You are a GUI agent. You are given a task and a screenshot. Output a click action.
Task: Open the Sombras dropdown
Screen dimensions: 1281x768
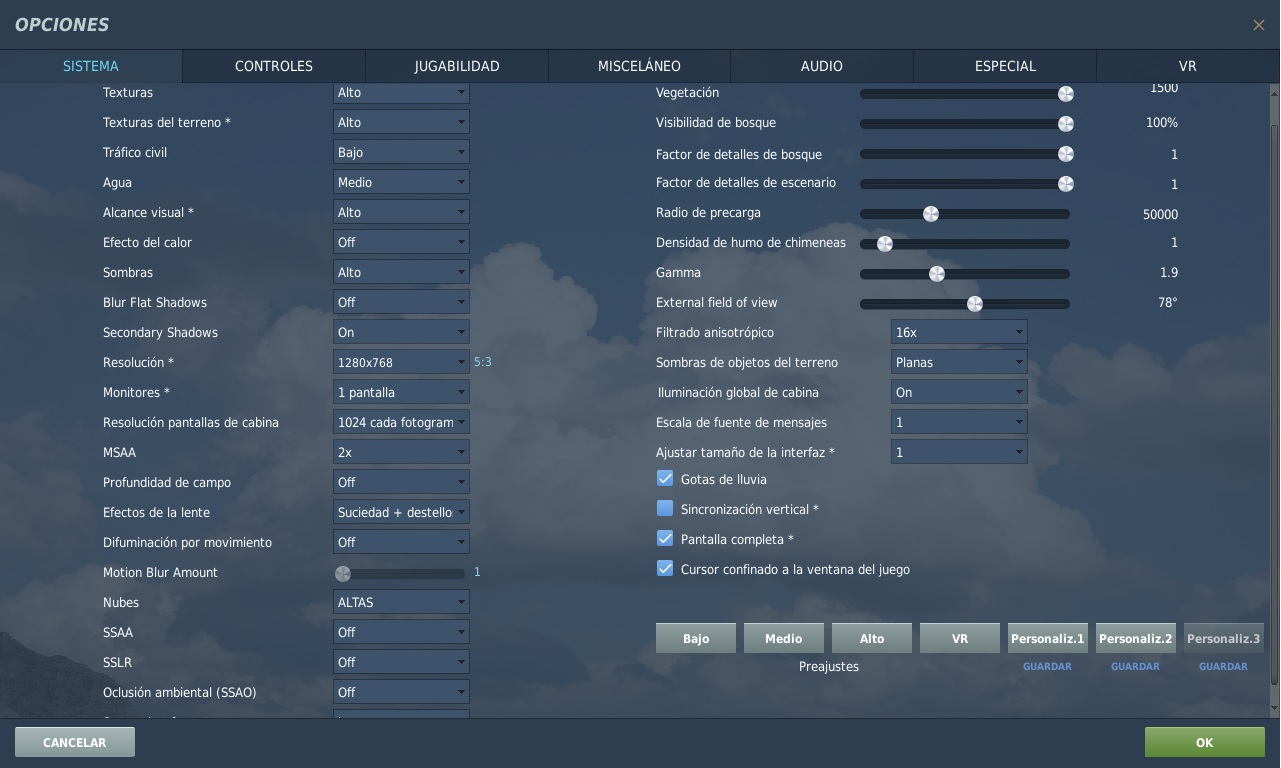[401, 272]
